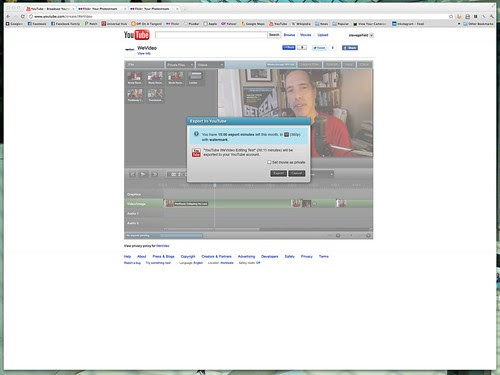Open the Private Files dropdown
Image resolution: width=500 pixels, height=375 pixels.
pos(180,65)
